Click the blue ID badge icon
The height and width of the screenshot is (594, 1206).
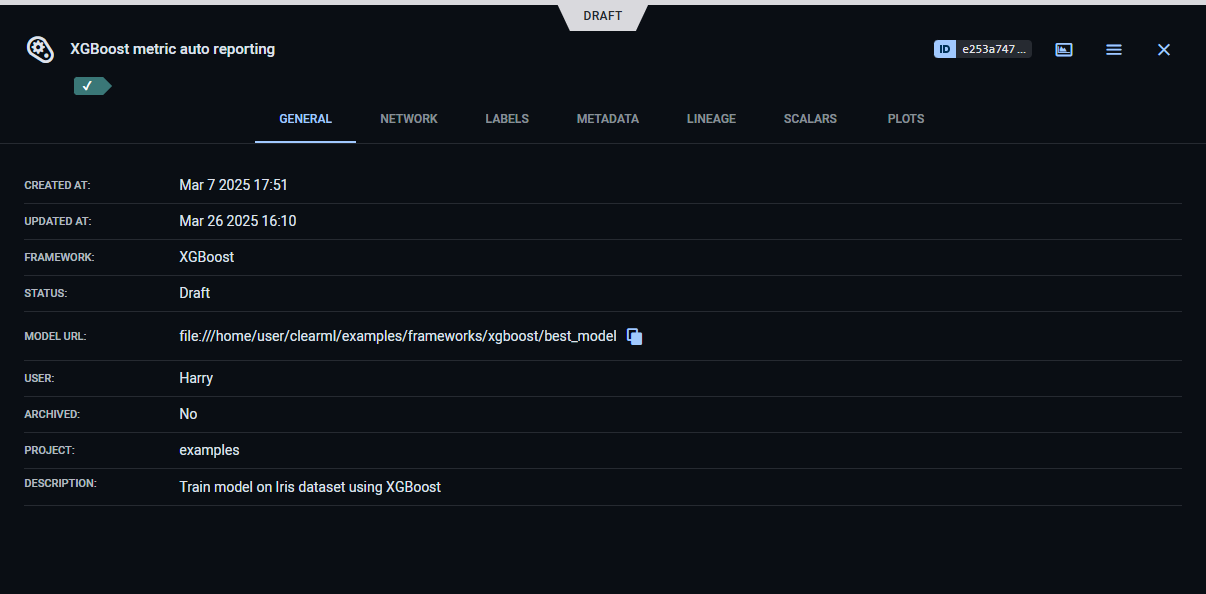pos(945,49)
